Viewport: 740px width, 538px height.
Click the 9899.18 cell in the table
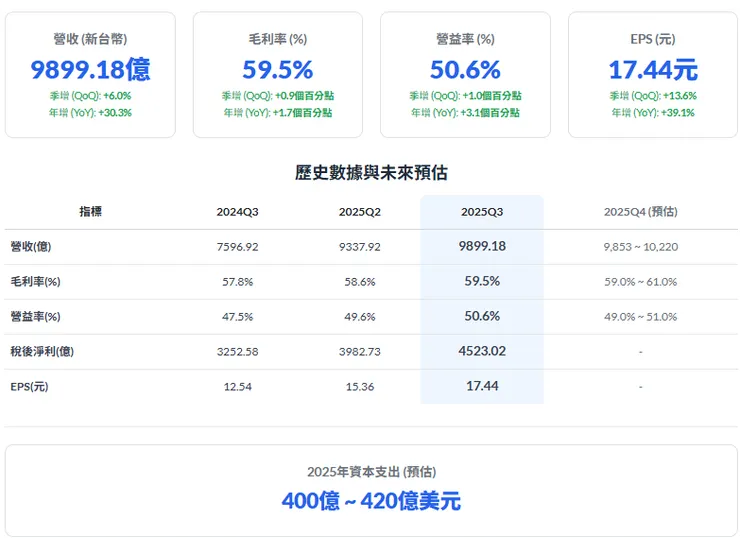tap(482, 246)
